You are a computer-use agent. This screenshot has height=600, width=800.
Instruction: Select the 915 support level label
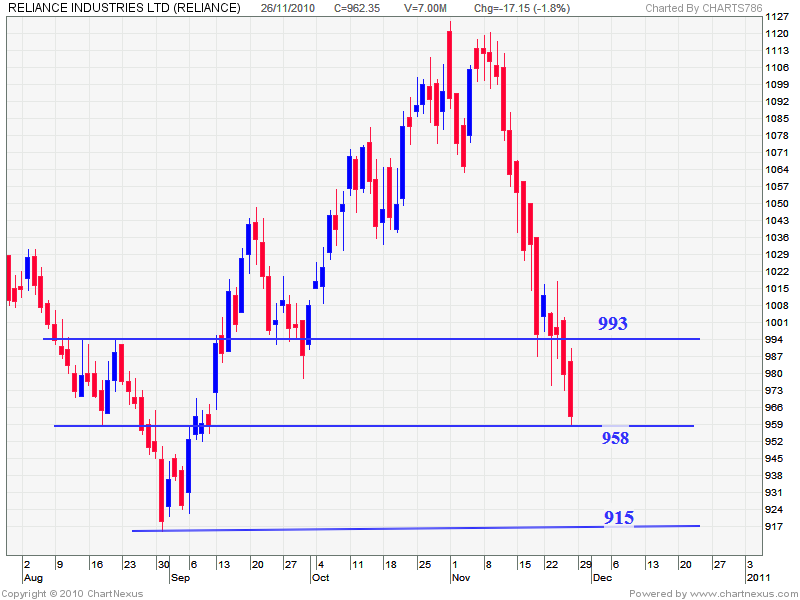(x=620, y=518)
